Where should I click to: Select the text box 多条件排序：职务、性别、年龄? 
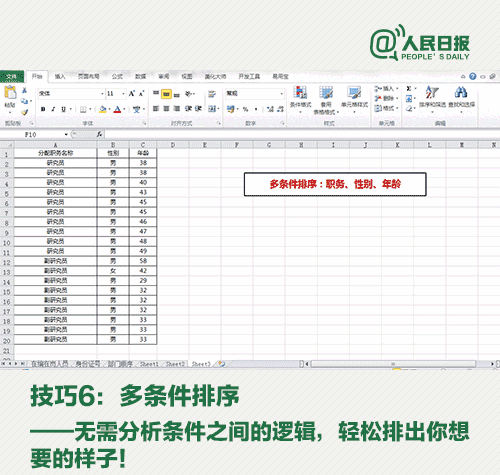[335, 184]
